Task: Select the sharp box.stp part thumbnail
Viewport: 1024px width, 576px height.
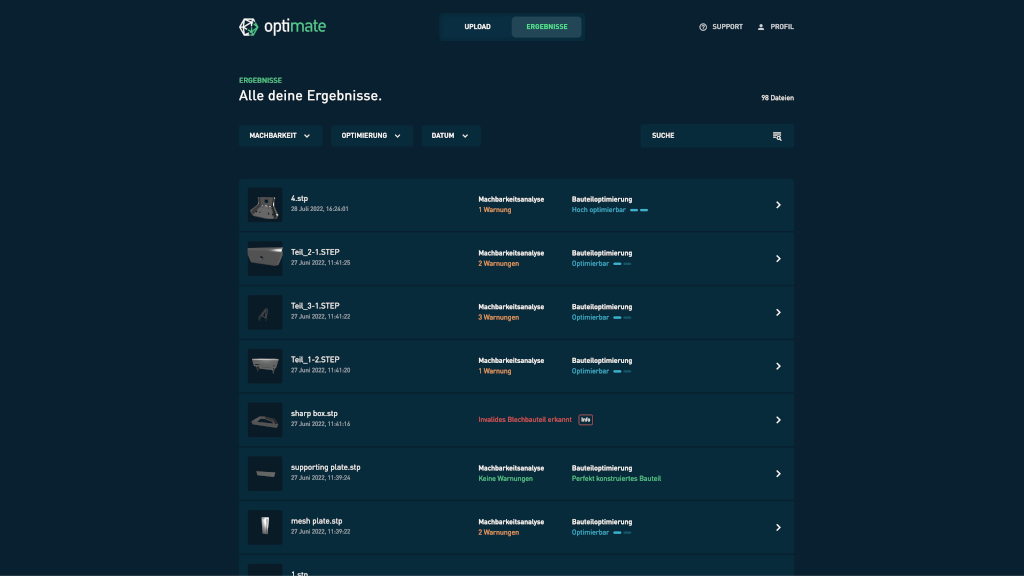Action: click(x=265, y=420)
